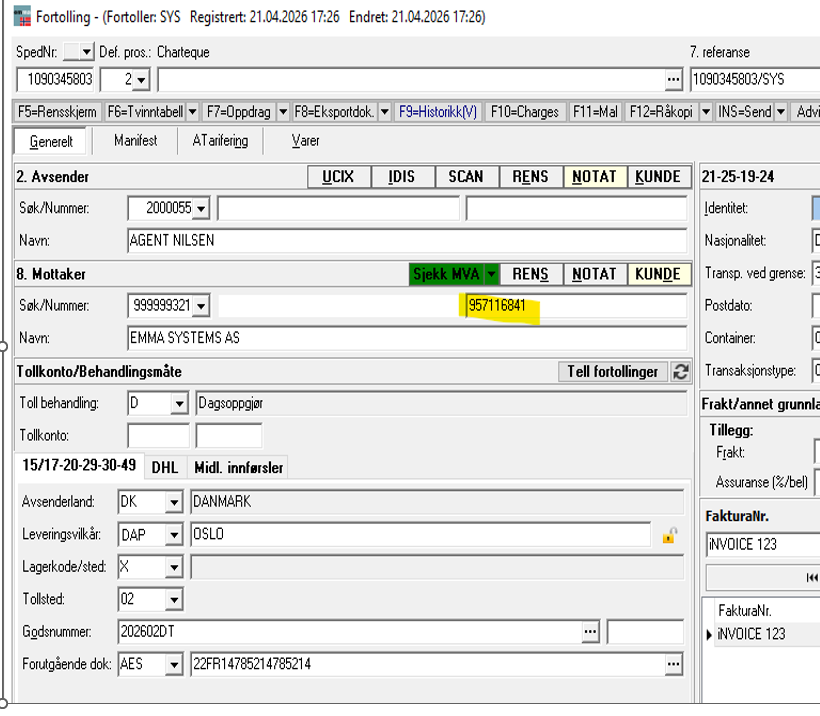Viewport: 820px width, 716px height.
Task: Open lookup ellipsis button beside Godsnummer field
Action: [x=592, y=632]
